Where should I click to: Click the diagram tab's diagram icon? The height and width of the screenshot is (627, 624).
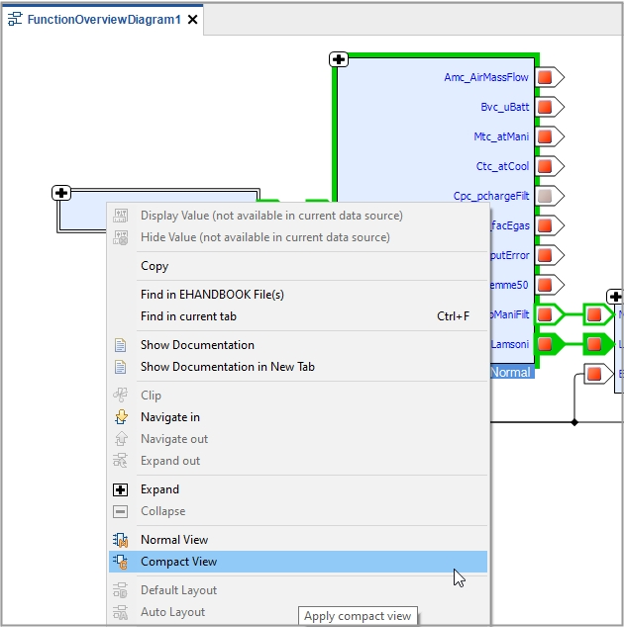click(15, 19)
